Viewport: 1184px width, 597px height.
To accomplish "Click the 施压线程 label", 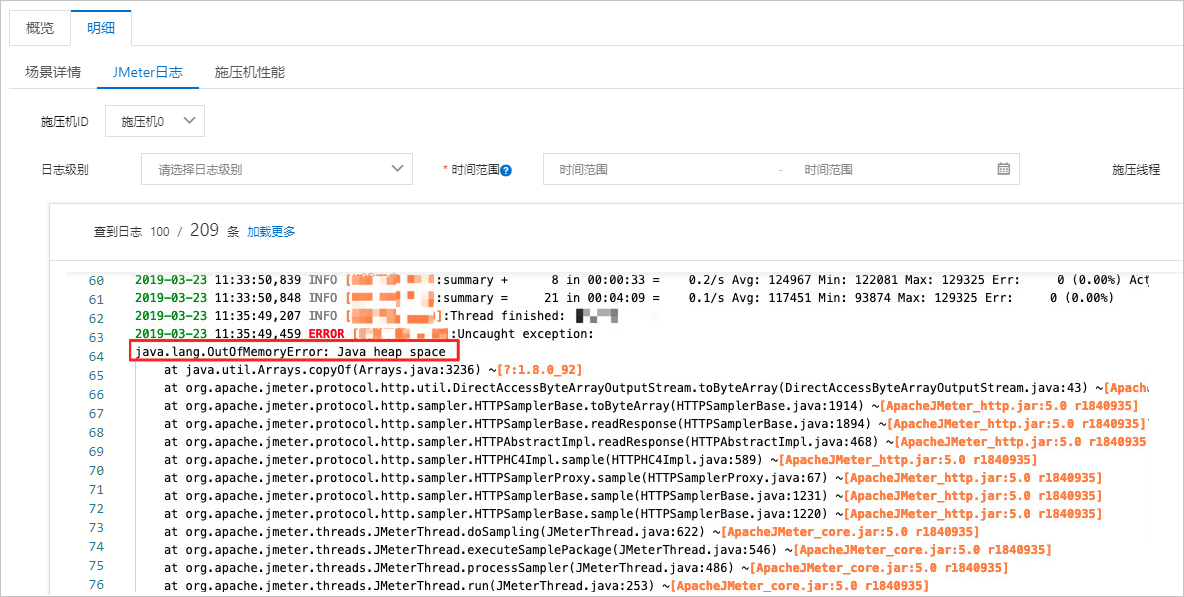I will [1136, 170].
